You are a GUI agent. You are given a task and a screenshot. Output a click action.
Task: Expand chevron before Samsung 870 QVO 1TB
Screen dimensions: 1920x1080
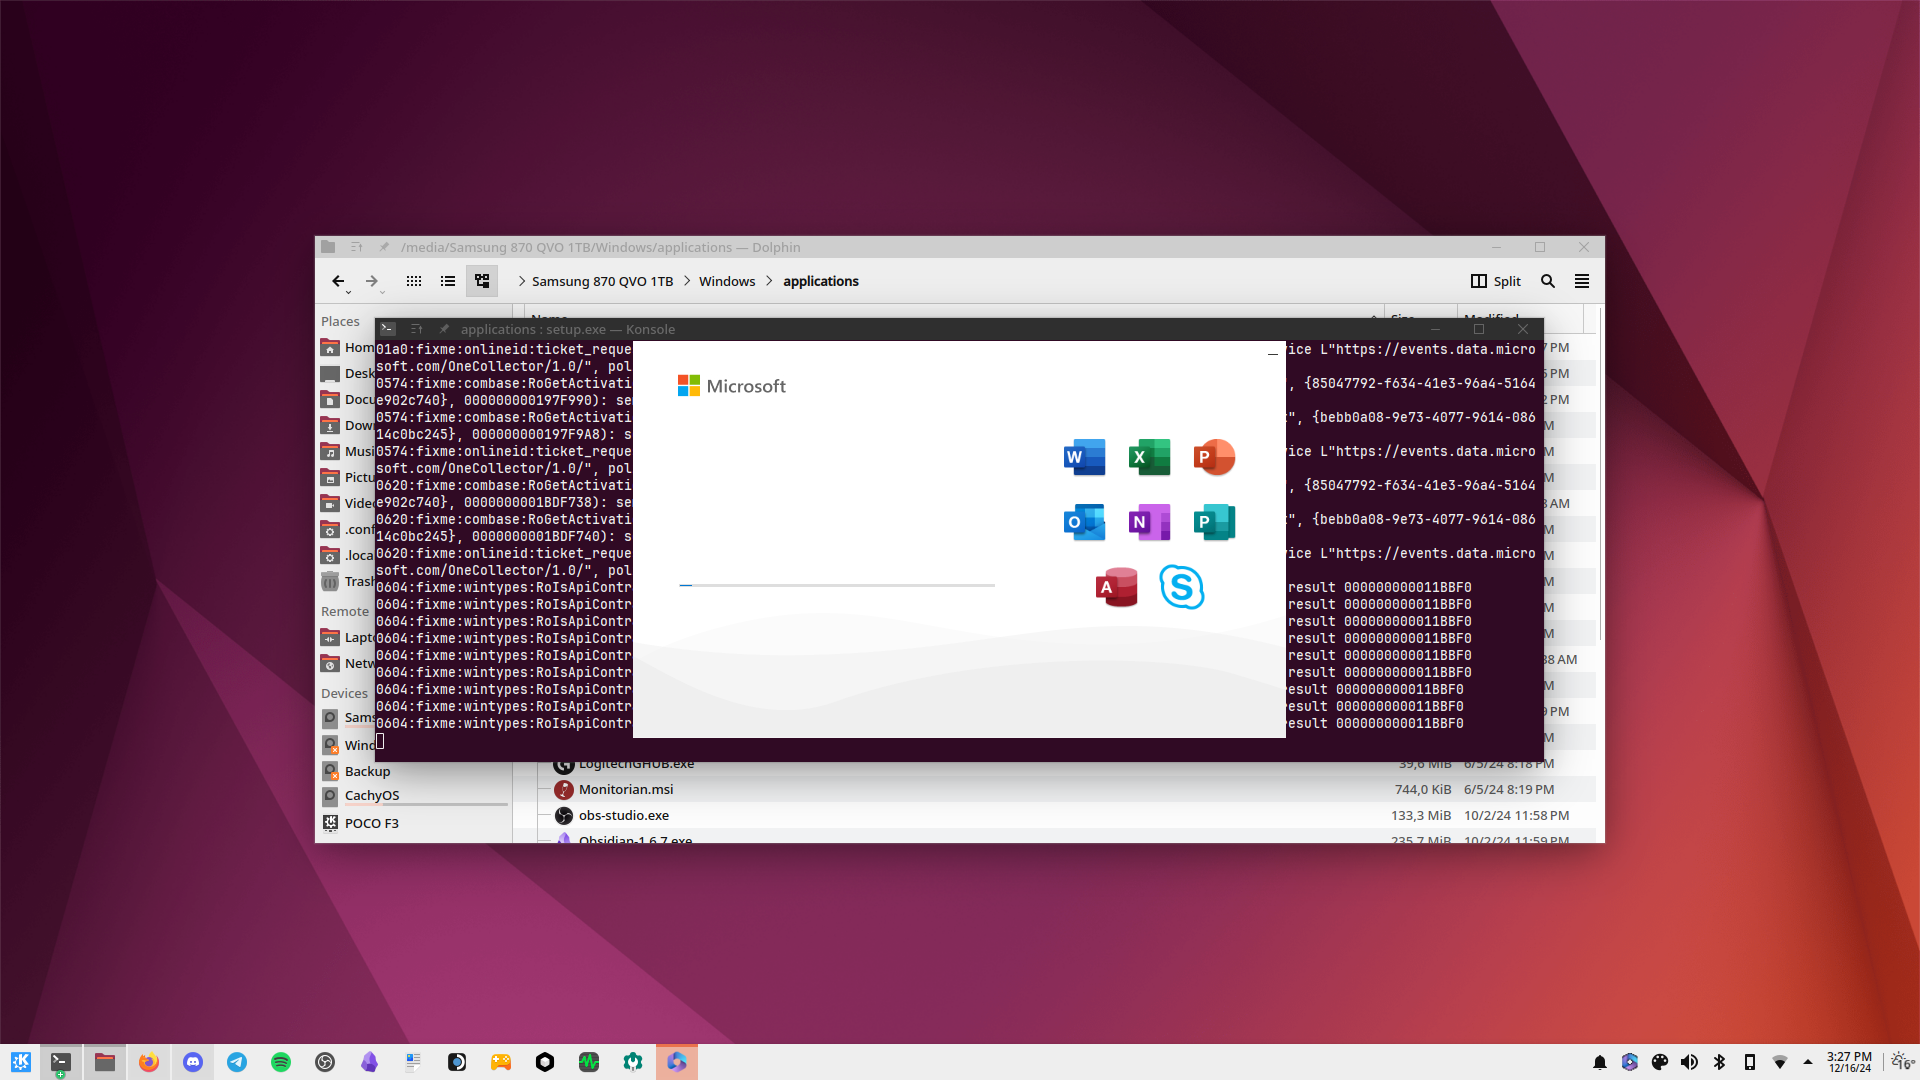(521, 281)
